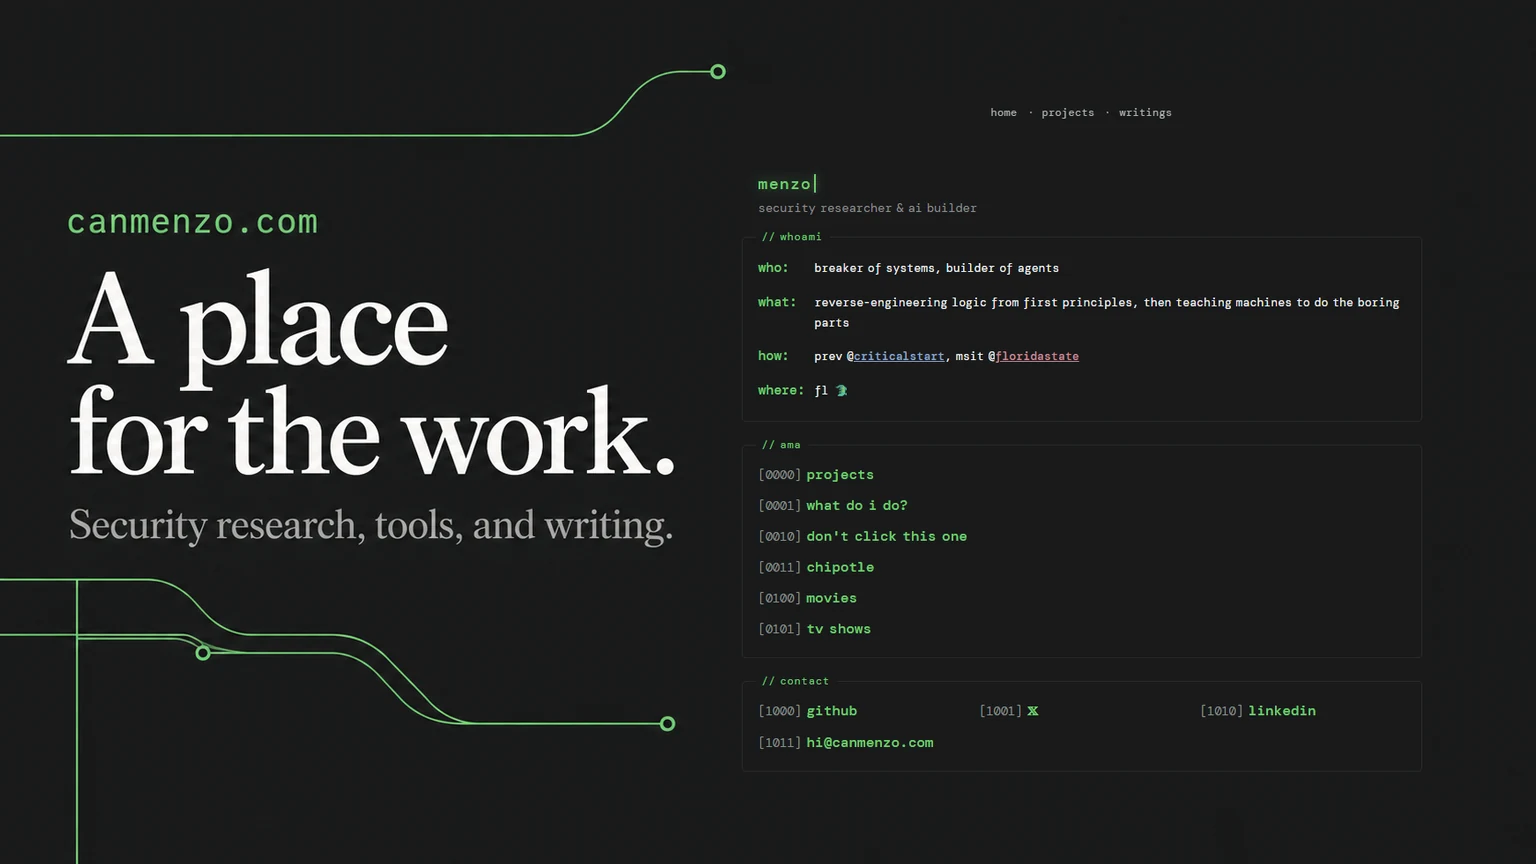Click the "where:" label
The width and height of the screenshot is (1536, 864).
[x=781, y=391]
